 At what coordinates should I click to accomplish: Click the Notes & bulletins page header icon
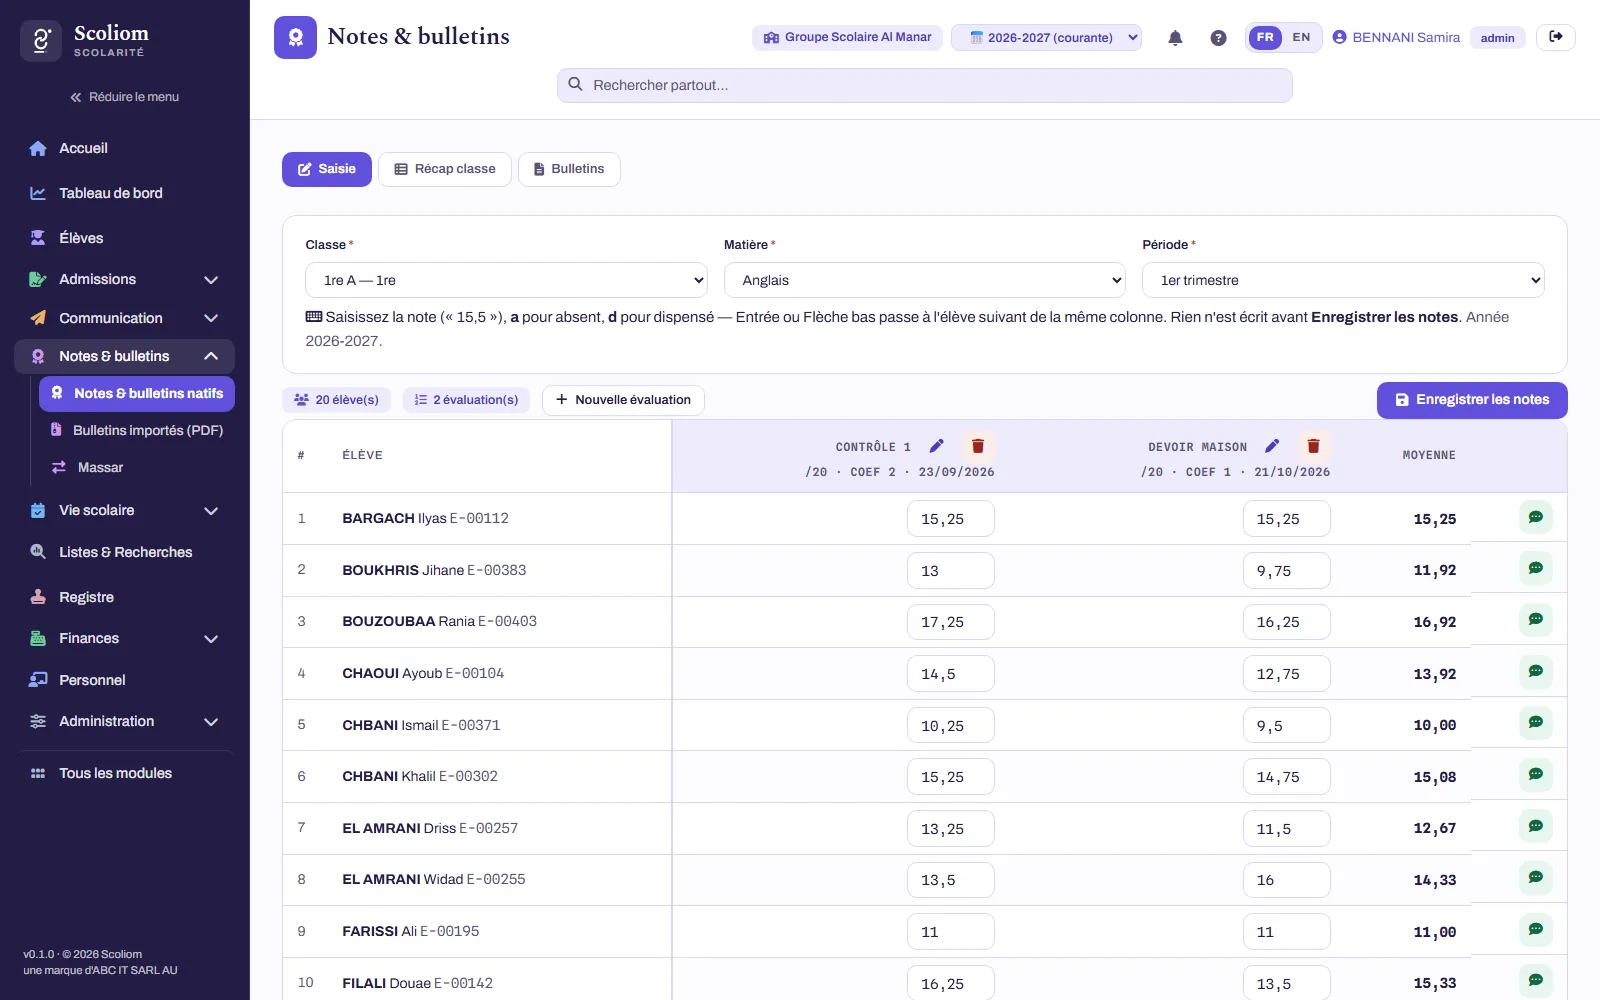pos(295,37)
